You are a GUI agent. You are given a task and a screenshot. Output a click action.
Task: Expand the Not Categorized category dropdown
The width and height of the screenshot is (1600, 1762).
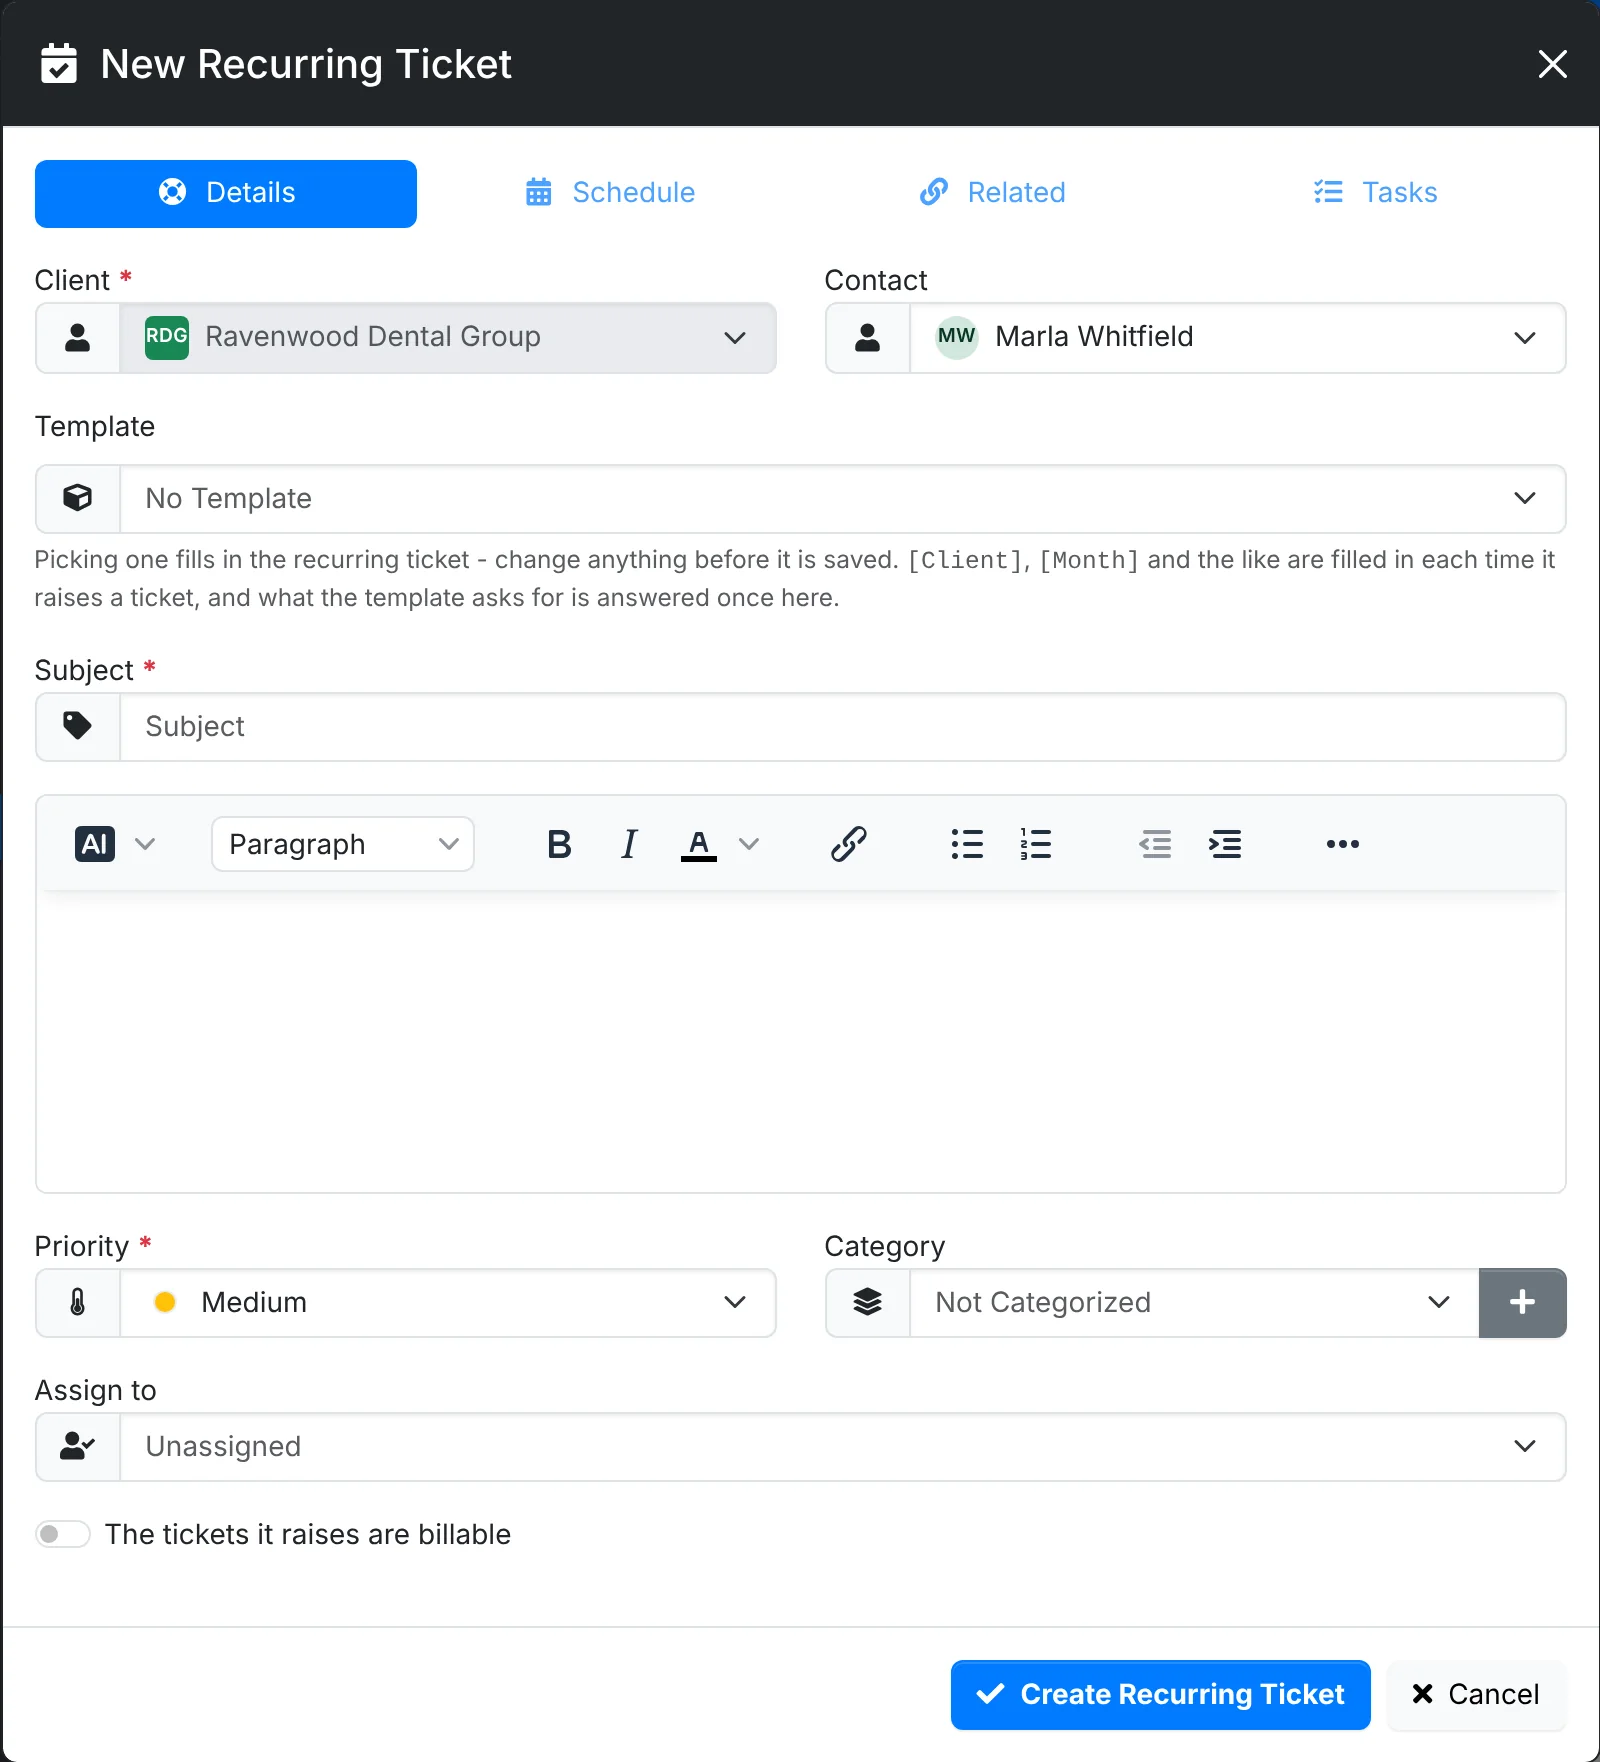(x=1194, y=1302)
